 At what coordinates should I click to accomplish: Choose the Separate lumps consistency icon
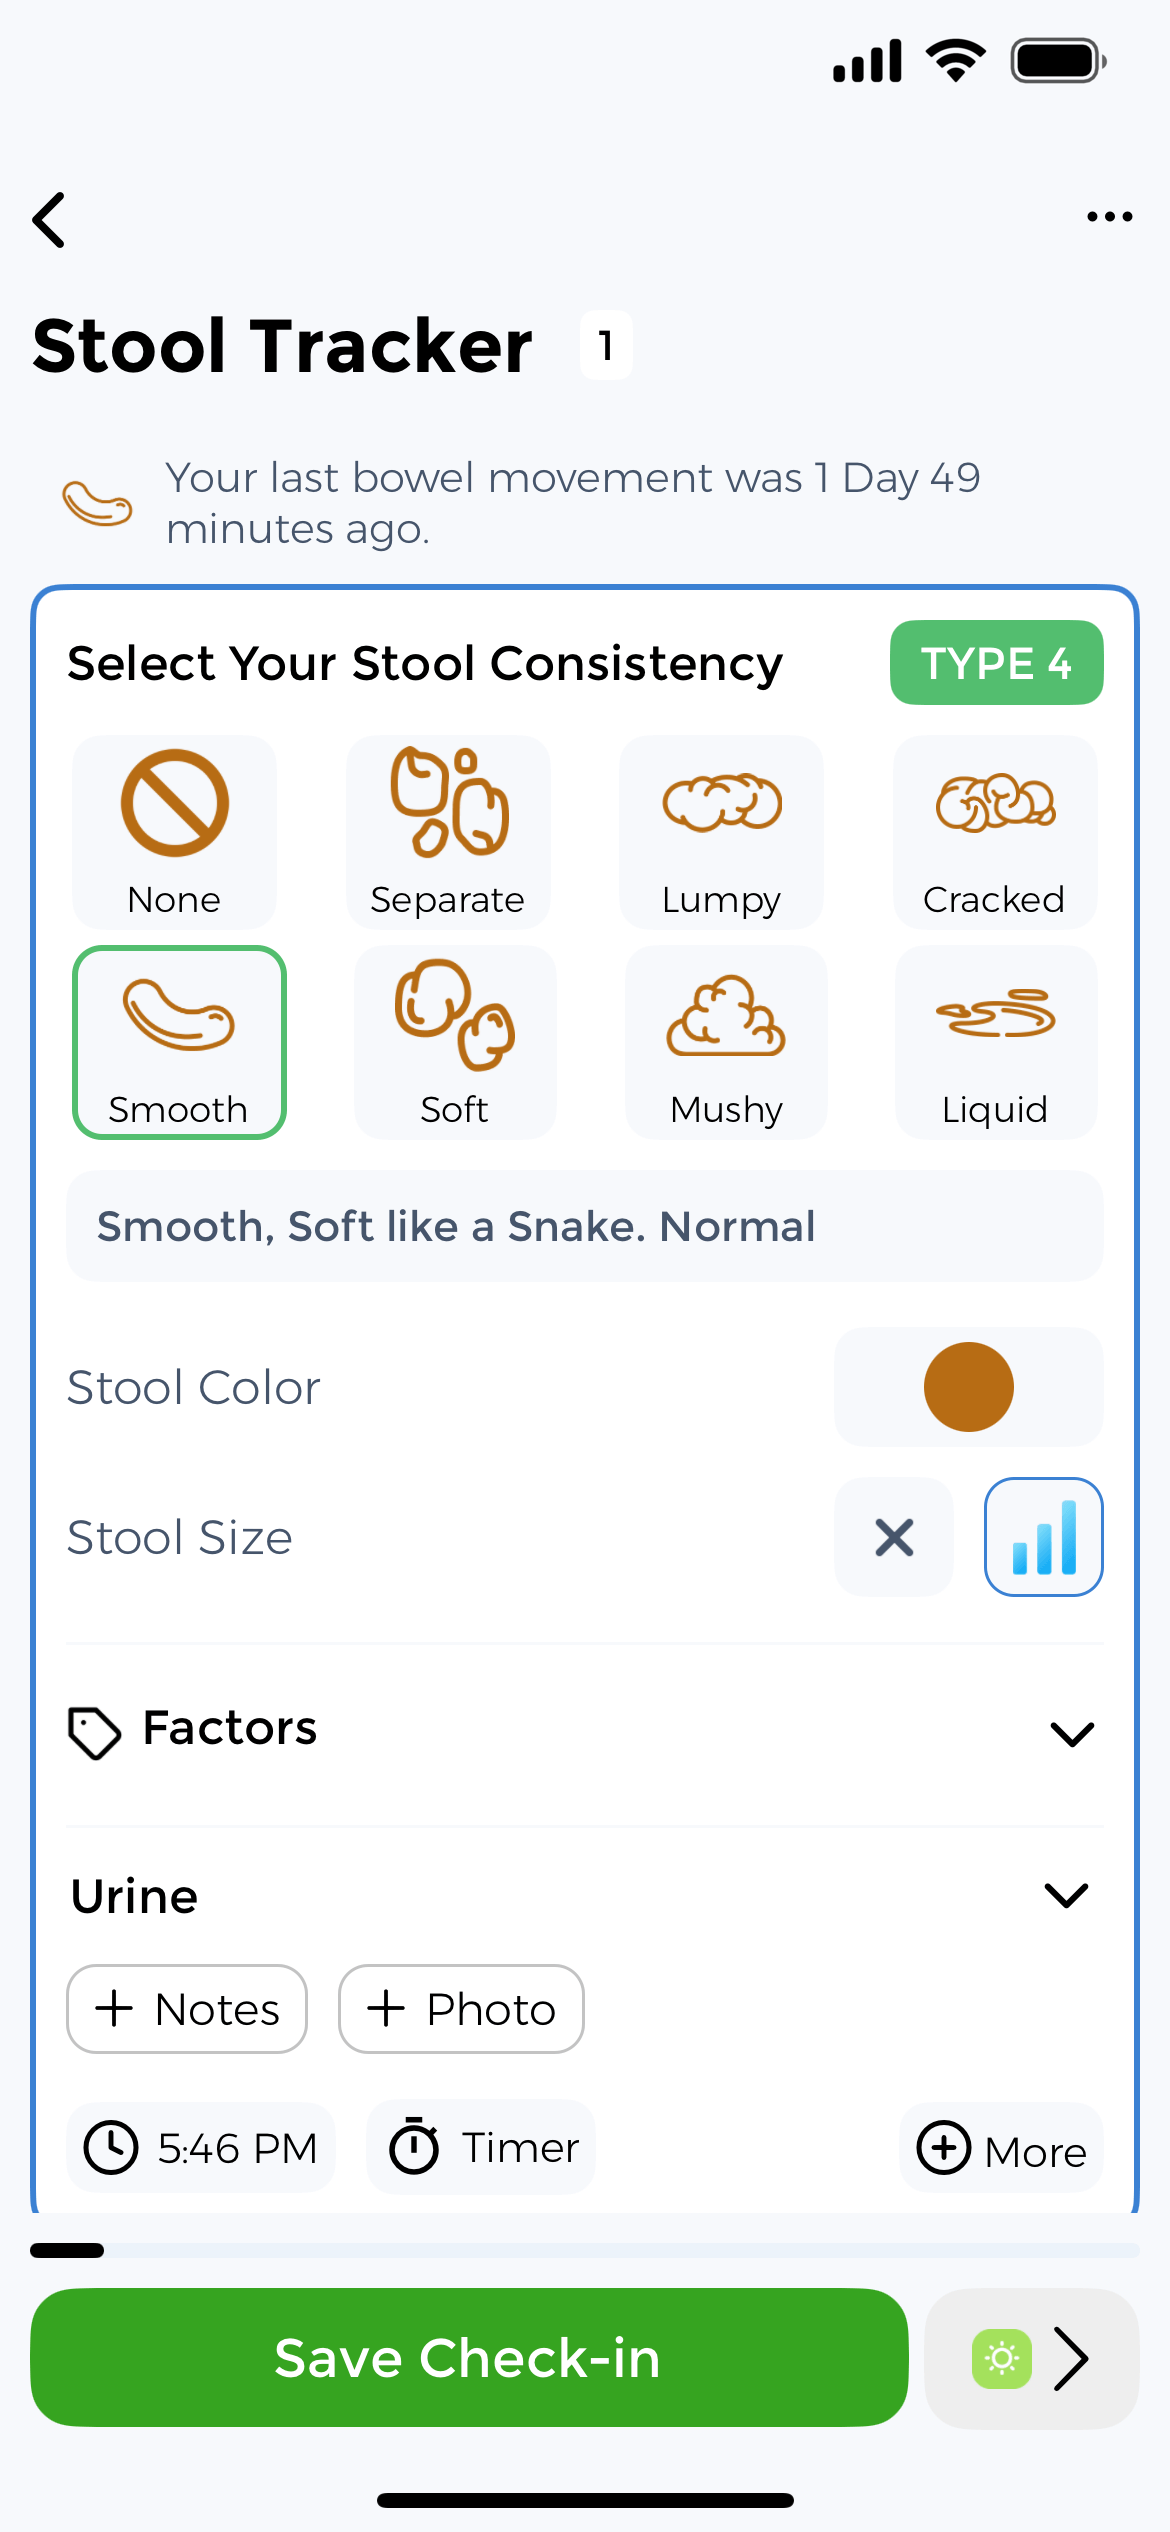tap(448, 802)
